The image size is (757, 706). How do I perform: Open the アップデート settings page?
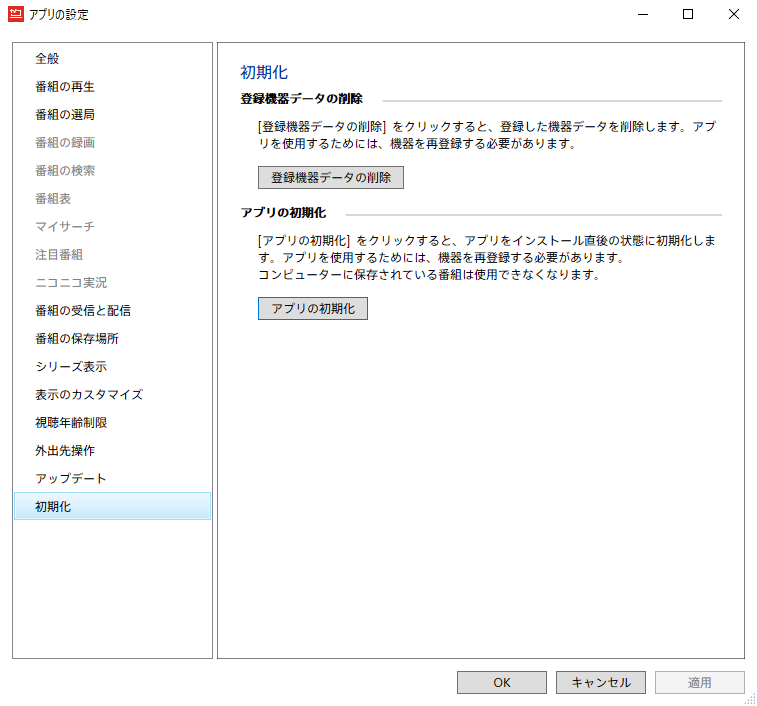pyautogui.click(x=71, y=479)
